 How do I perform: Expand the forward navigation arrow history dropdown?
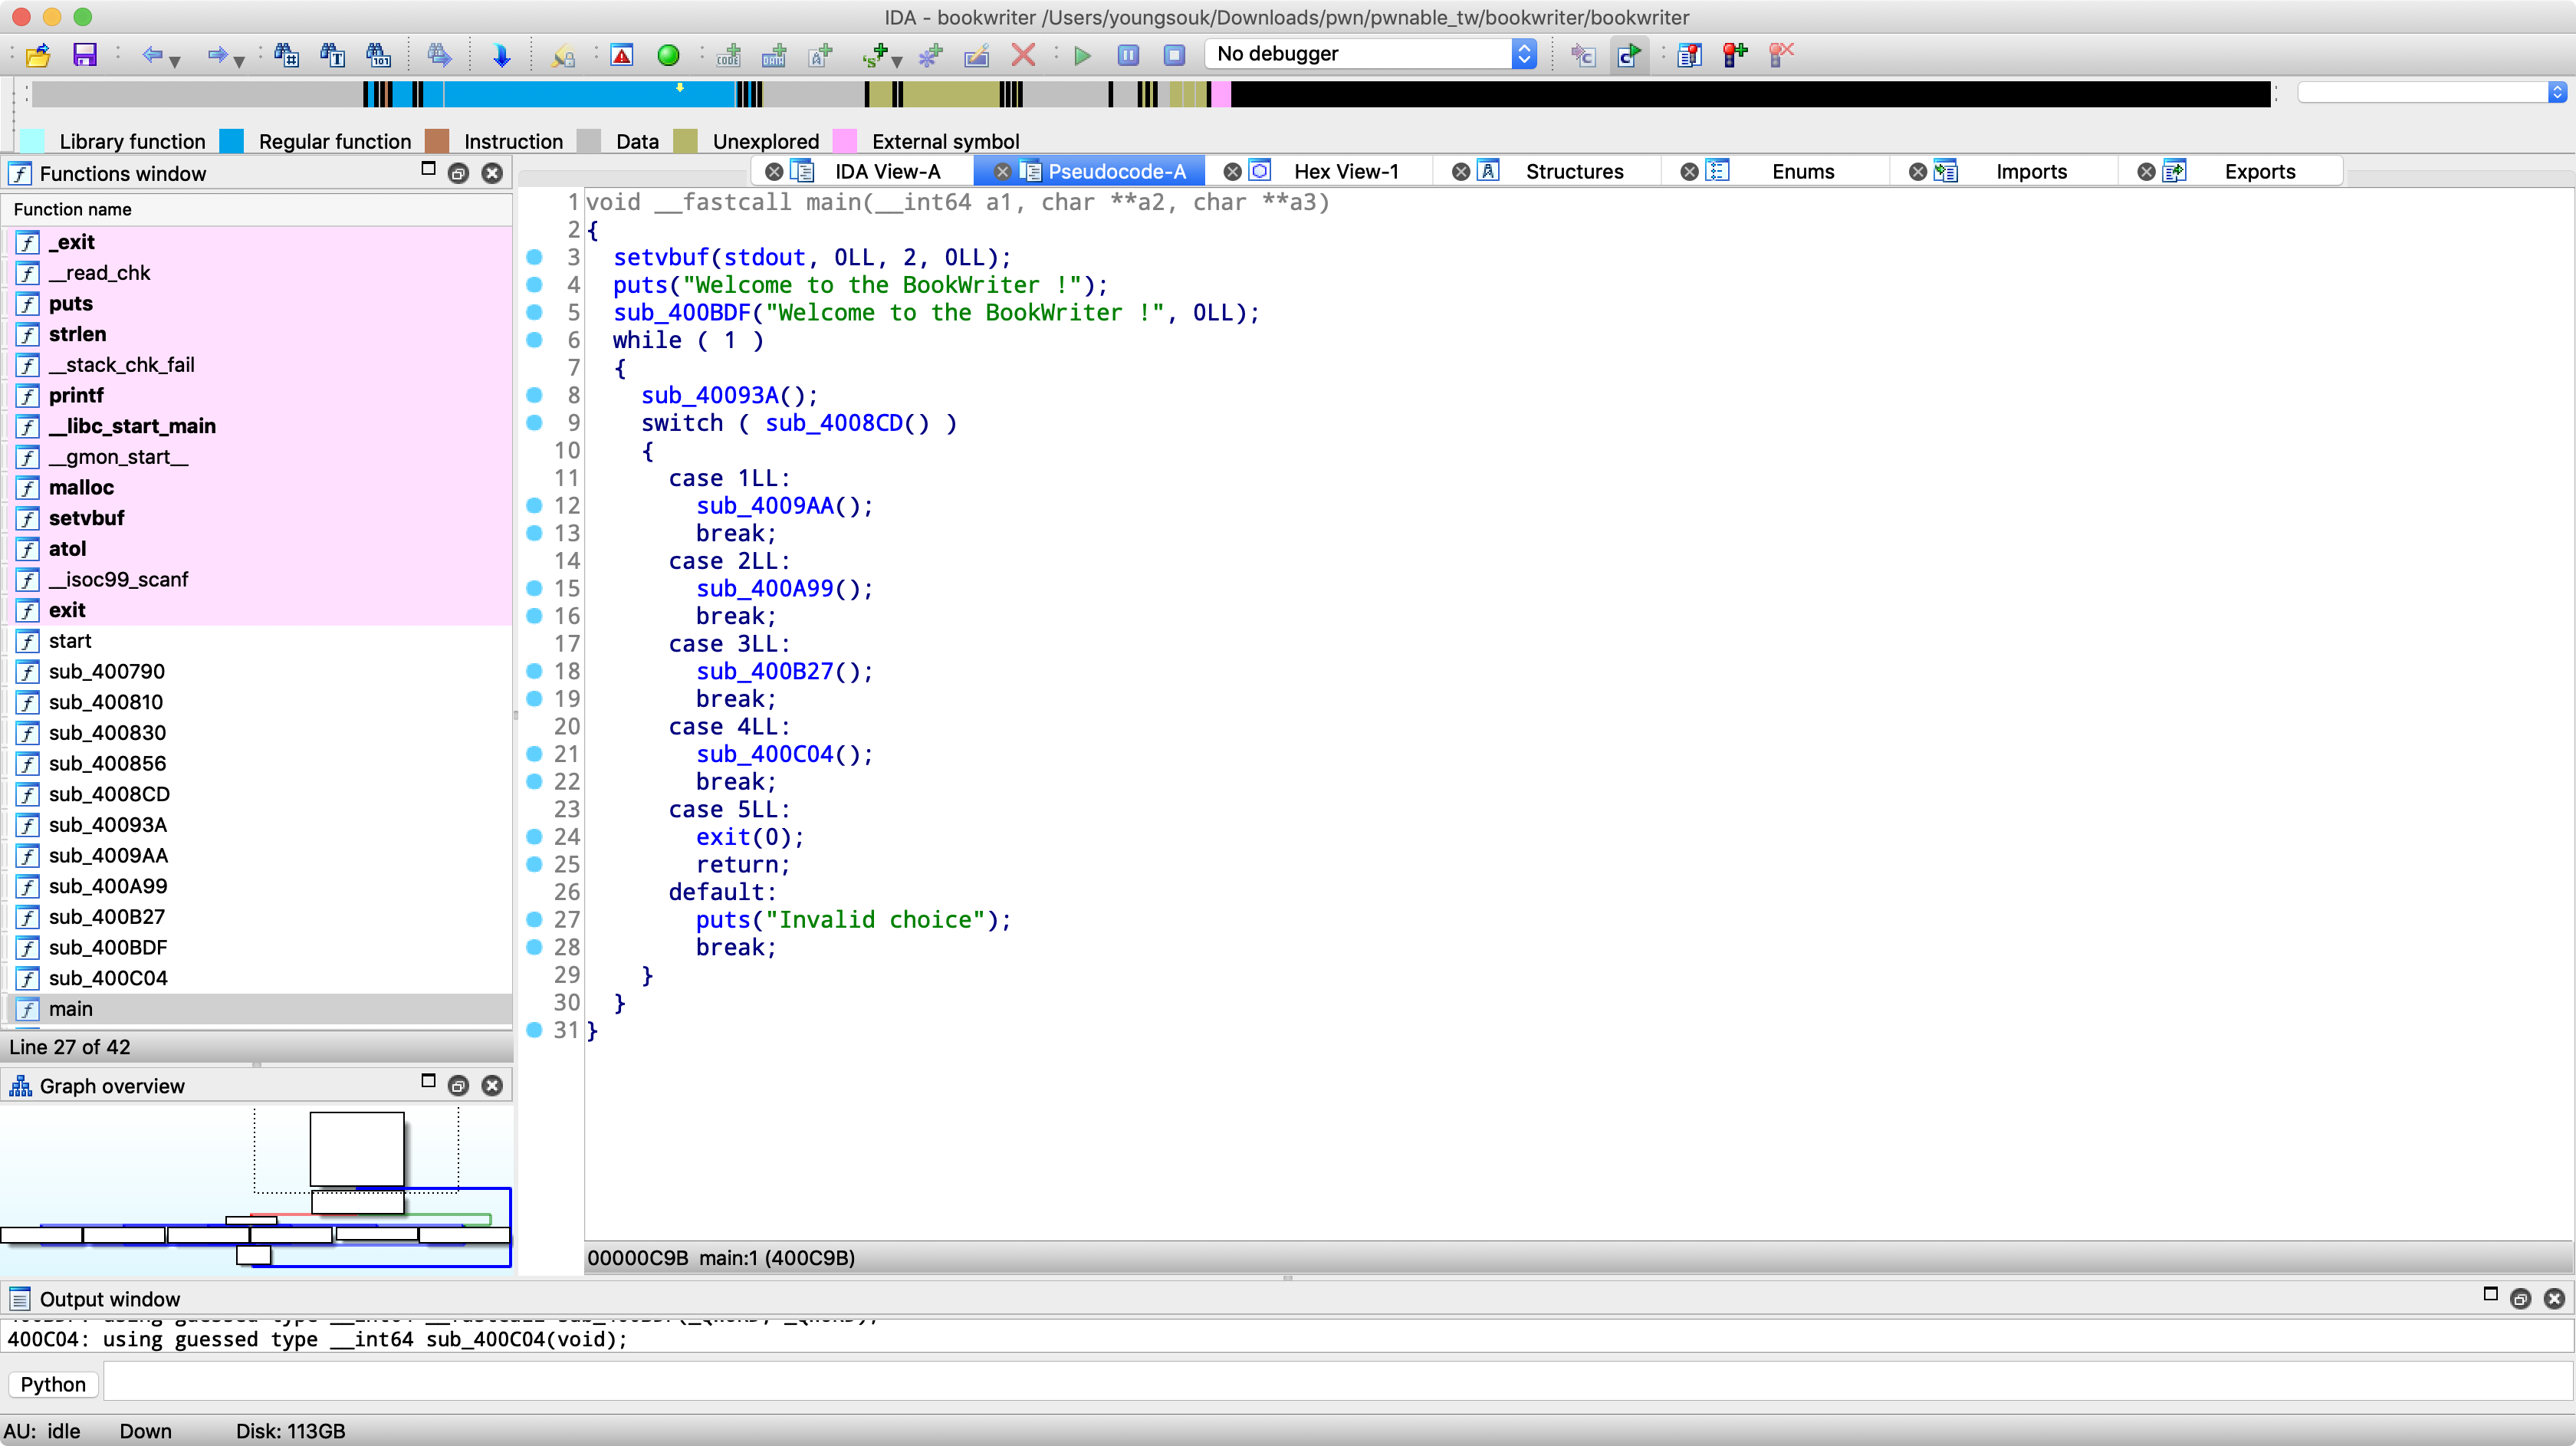coord(239,61)
